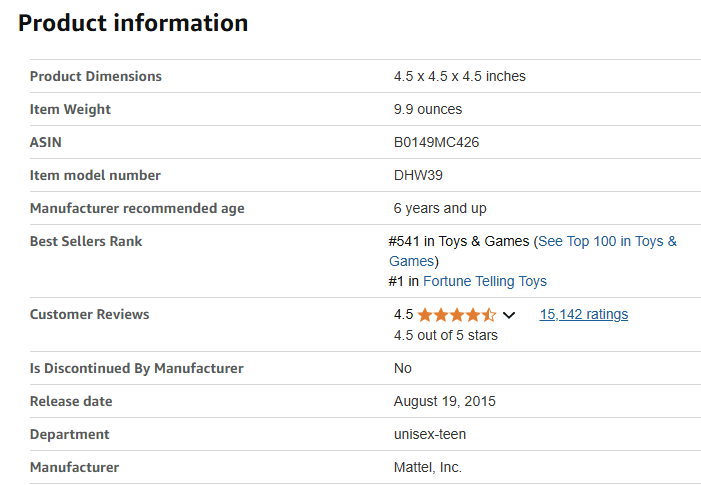Viewport: 701px width, 485px height.
Task: Click the Is Discontinued By Manufacturer label
Action: [136, 368]
